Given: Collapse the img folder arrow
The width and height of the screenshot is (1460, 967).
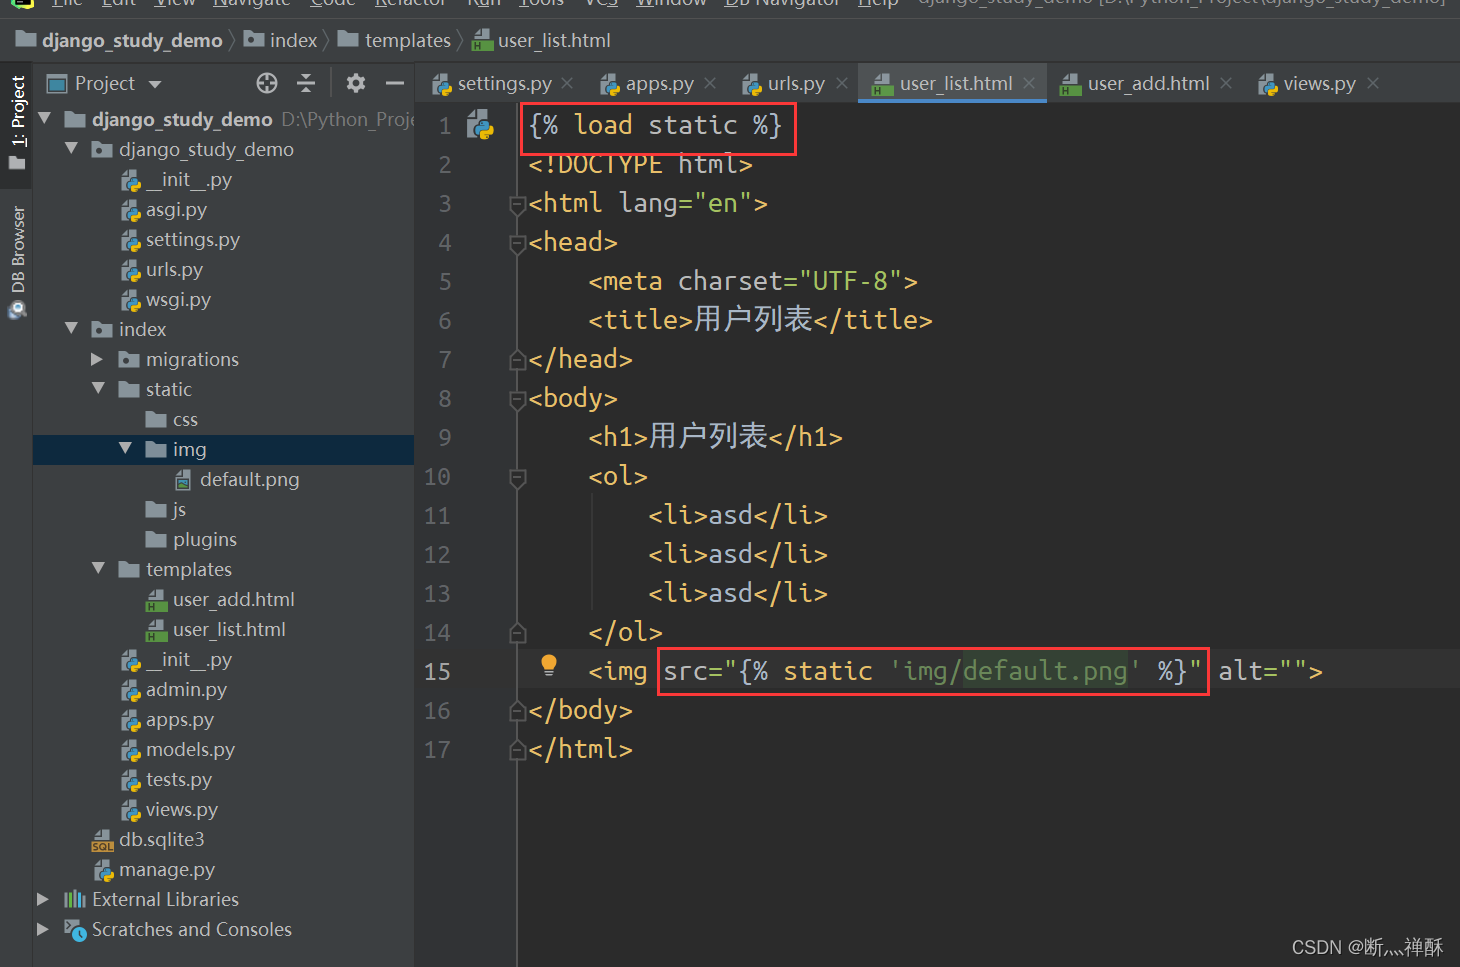Looking at the screenshot, I should click(x=125, y=448).
